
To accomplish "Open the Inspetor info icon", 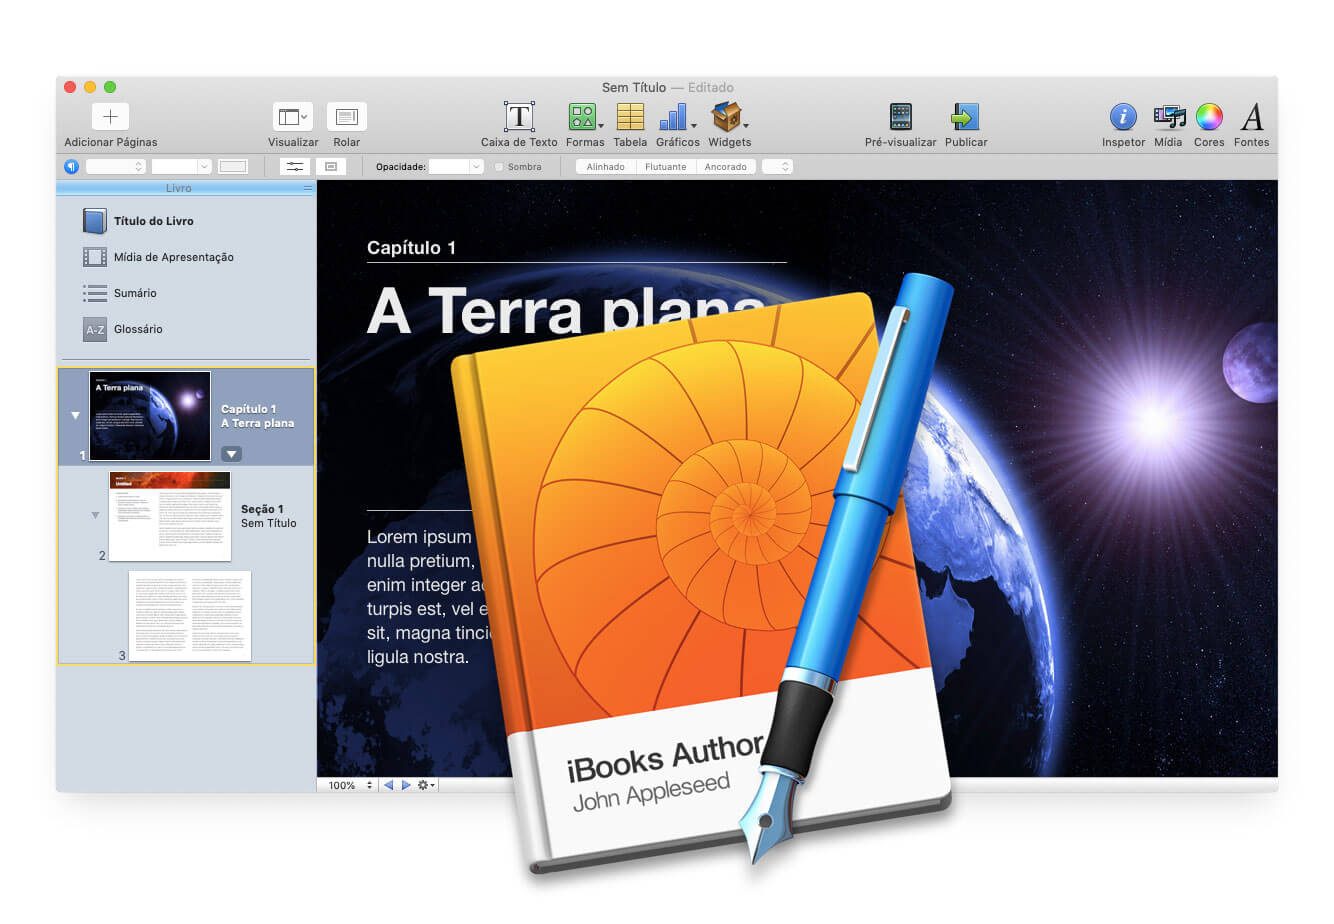I will (x=1123, y=117).
